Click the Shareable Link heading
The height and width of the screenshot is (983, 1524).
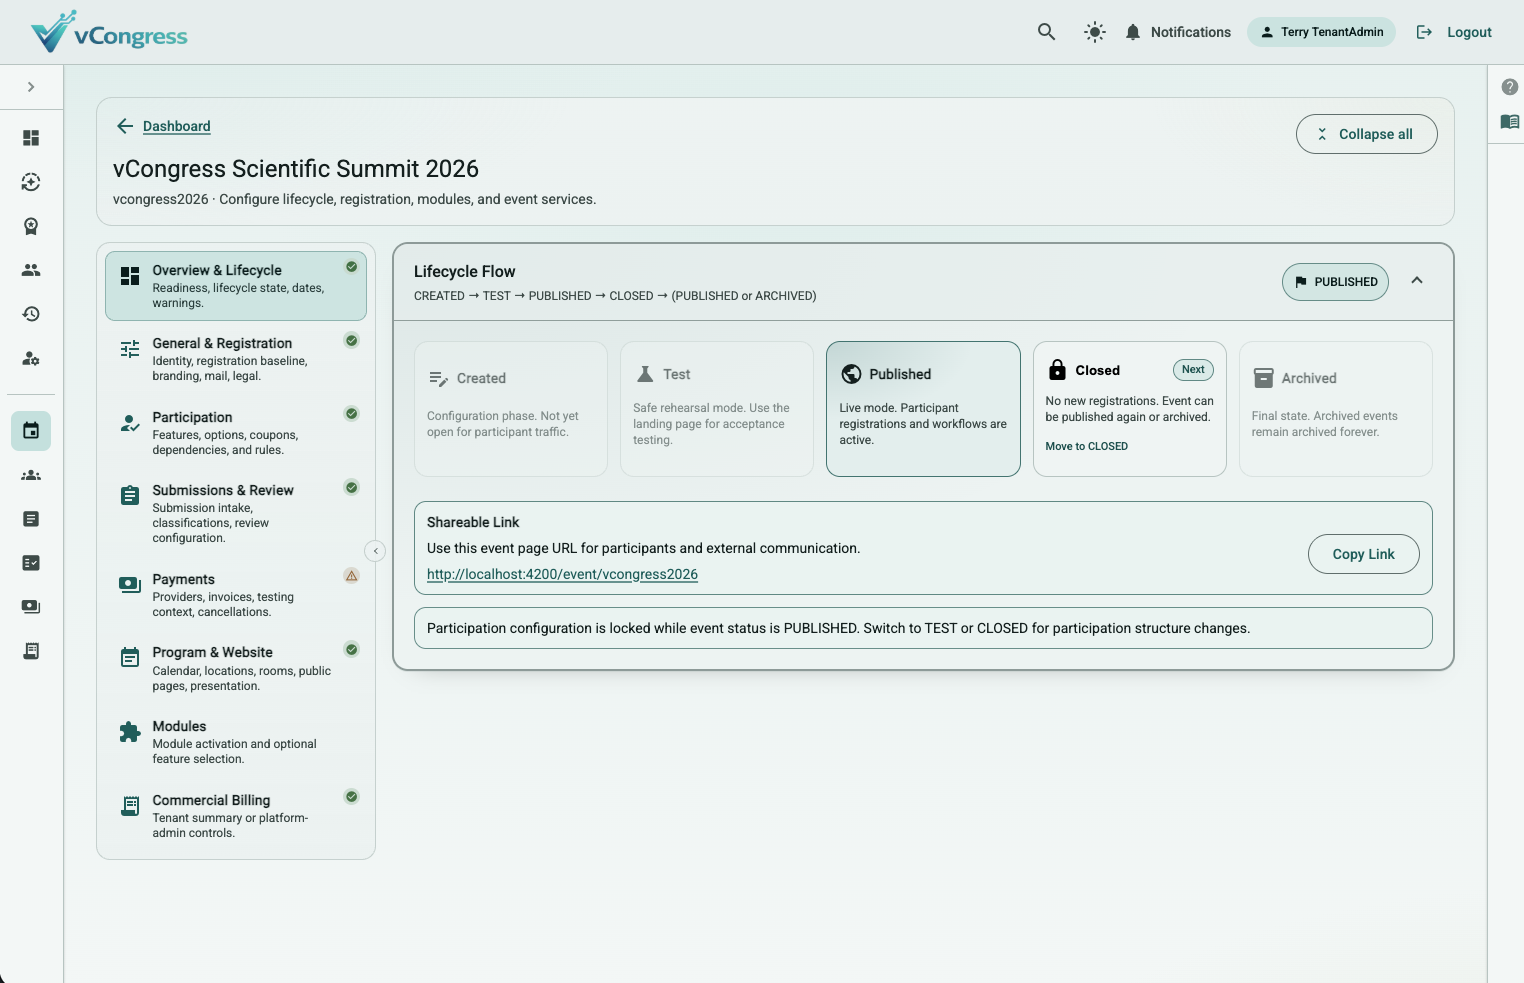pos(473,522)
